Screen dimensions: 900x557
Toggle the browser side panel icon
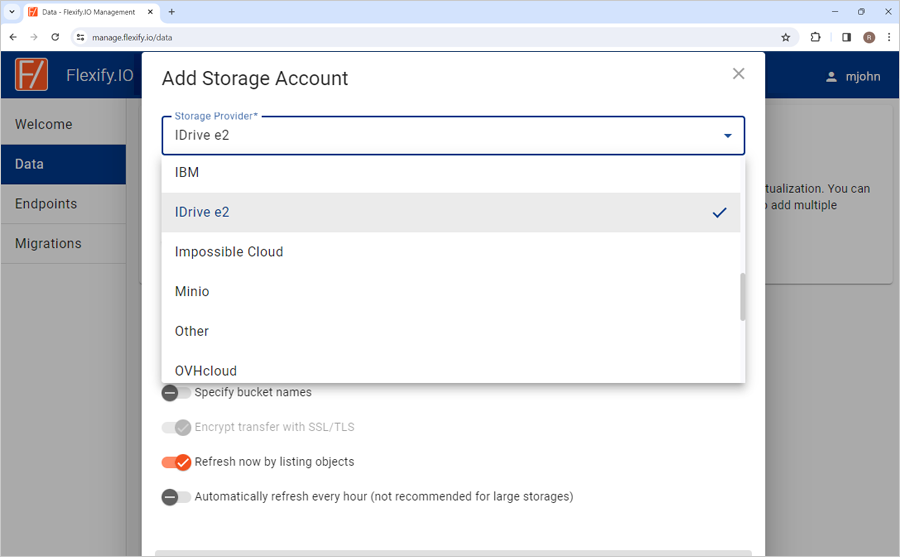tap(846, 37)
